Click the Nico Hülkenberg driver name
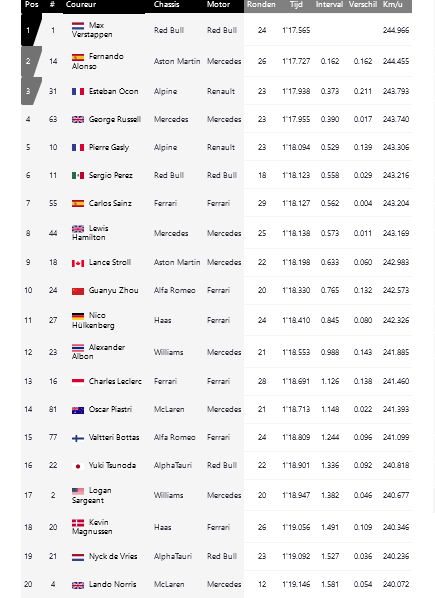The image size is (435, 598). 93,320
